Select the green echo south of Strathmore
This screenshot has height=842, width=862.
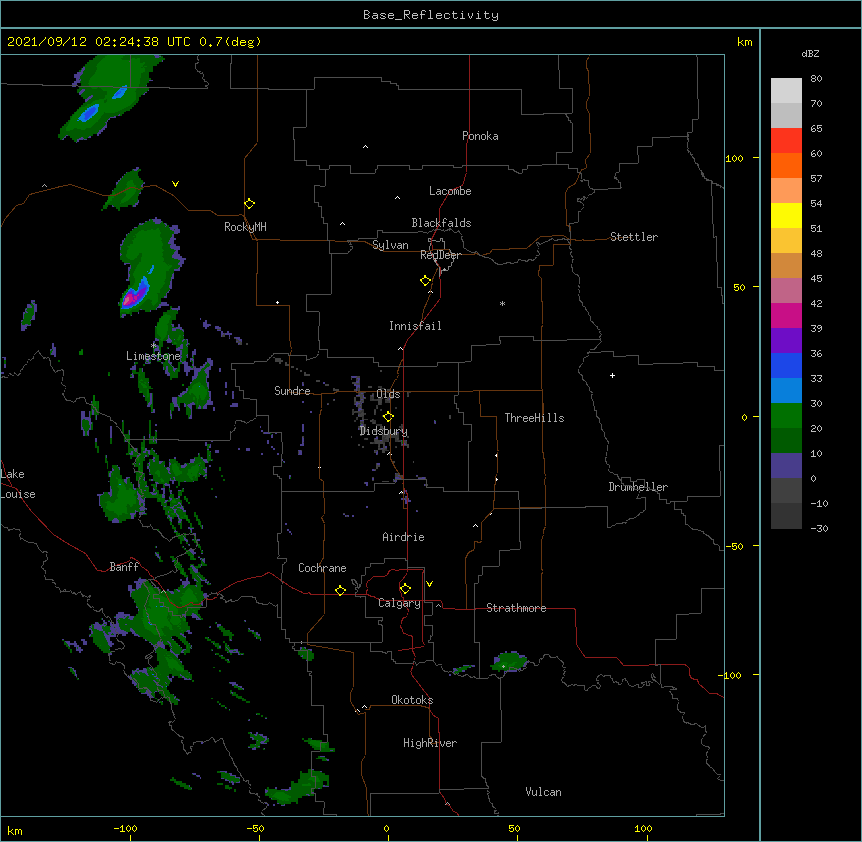pos(510,662)
